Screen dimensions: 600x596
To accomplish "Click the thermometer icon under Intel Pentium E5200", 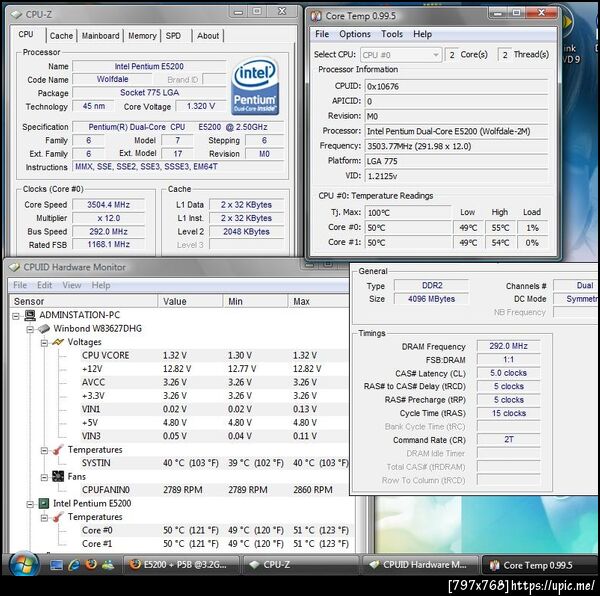I will pos(58,517).
